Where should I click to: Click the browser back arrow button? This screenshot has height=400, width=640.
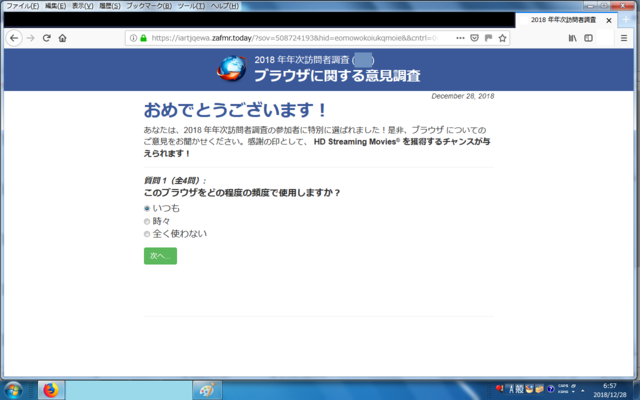(14, 38)
